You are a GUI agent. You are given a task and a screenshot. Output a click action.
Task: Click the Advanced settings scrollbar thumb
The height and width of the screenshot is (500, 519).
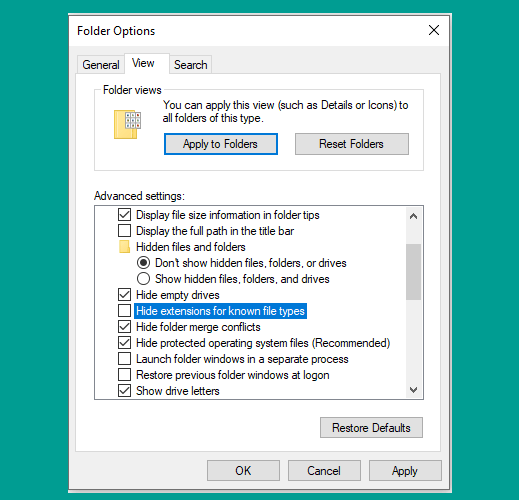tap(413, 272)
